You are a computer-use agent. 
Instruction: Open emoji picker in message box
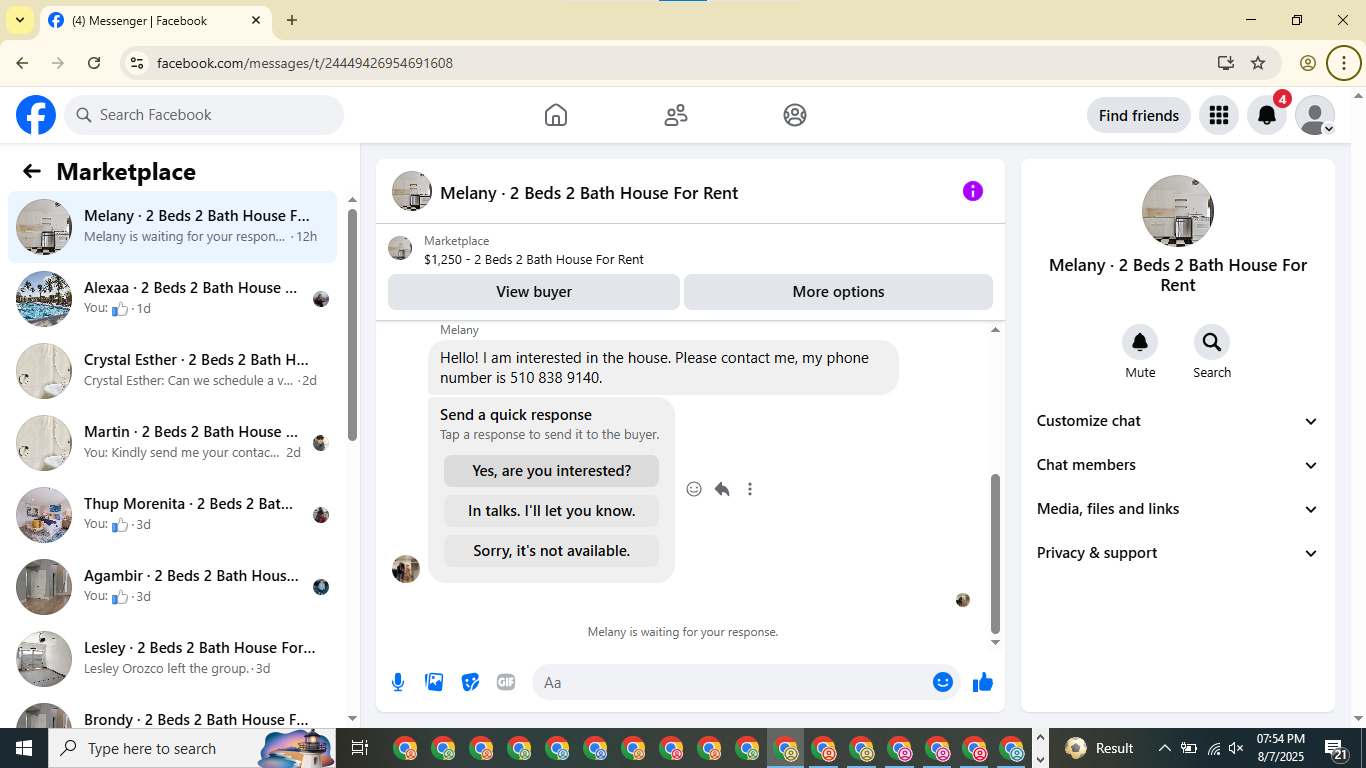pos(942,682)
